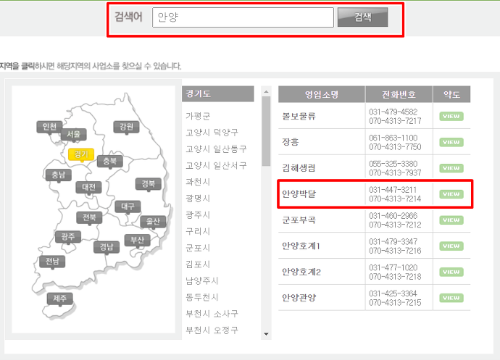
Task: Select 울산 region marker on map
Action: pyautogui.click(x=153, y=222)
